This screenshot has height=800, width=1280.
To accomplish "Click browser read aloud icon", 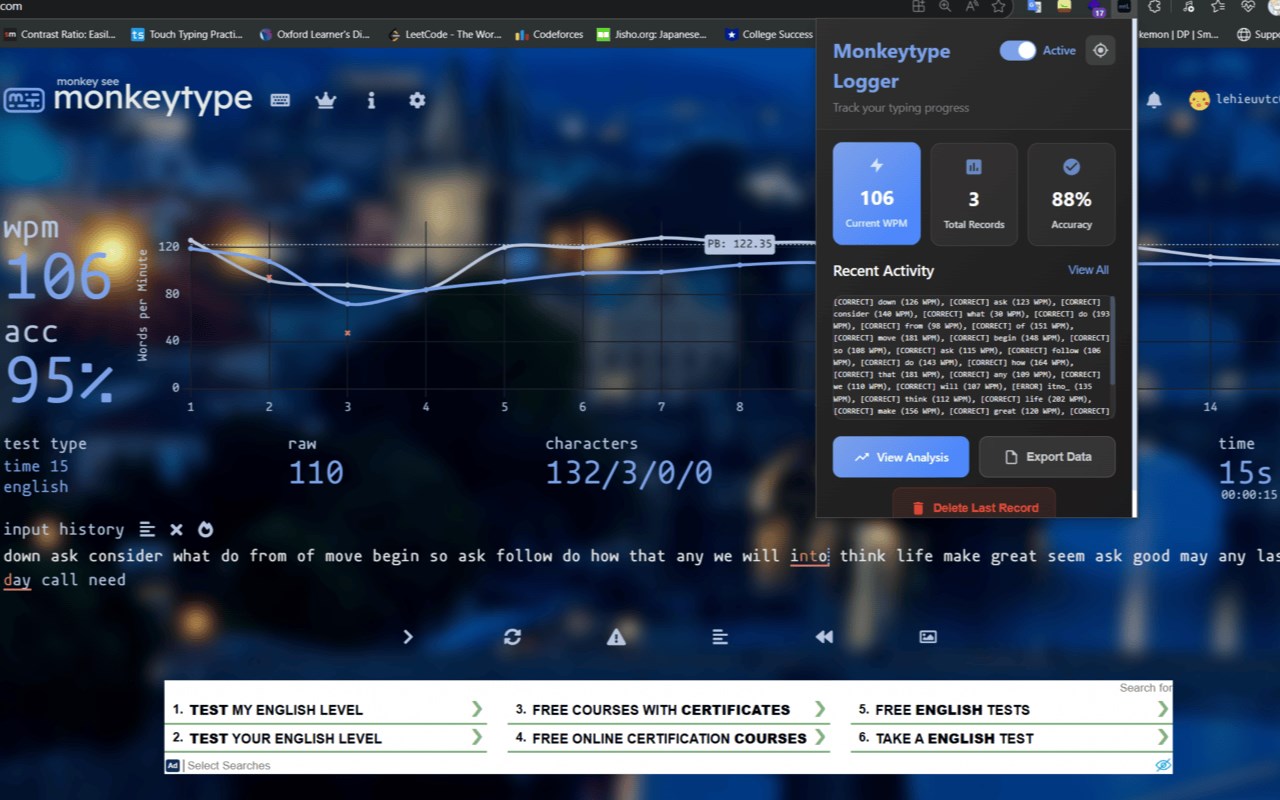I will coord(971,6).
